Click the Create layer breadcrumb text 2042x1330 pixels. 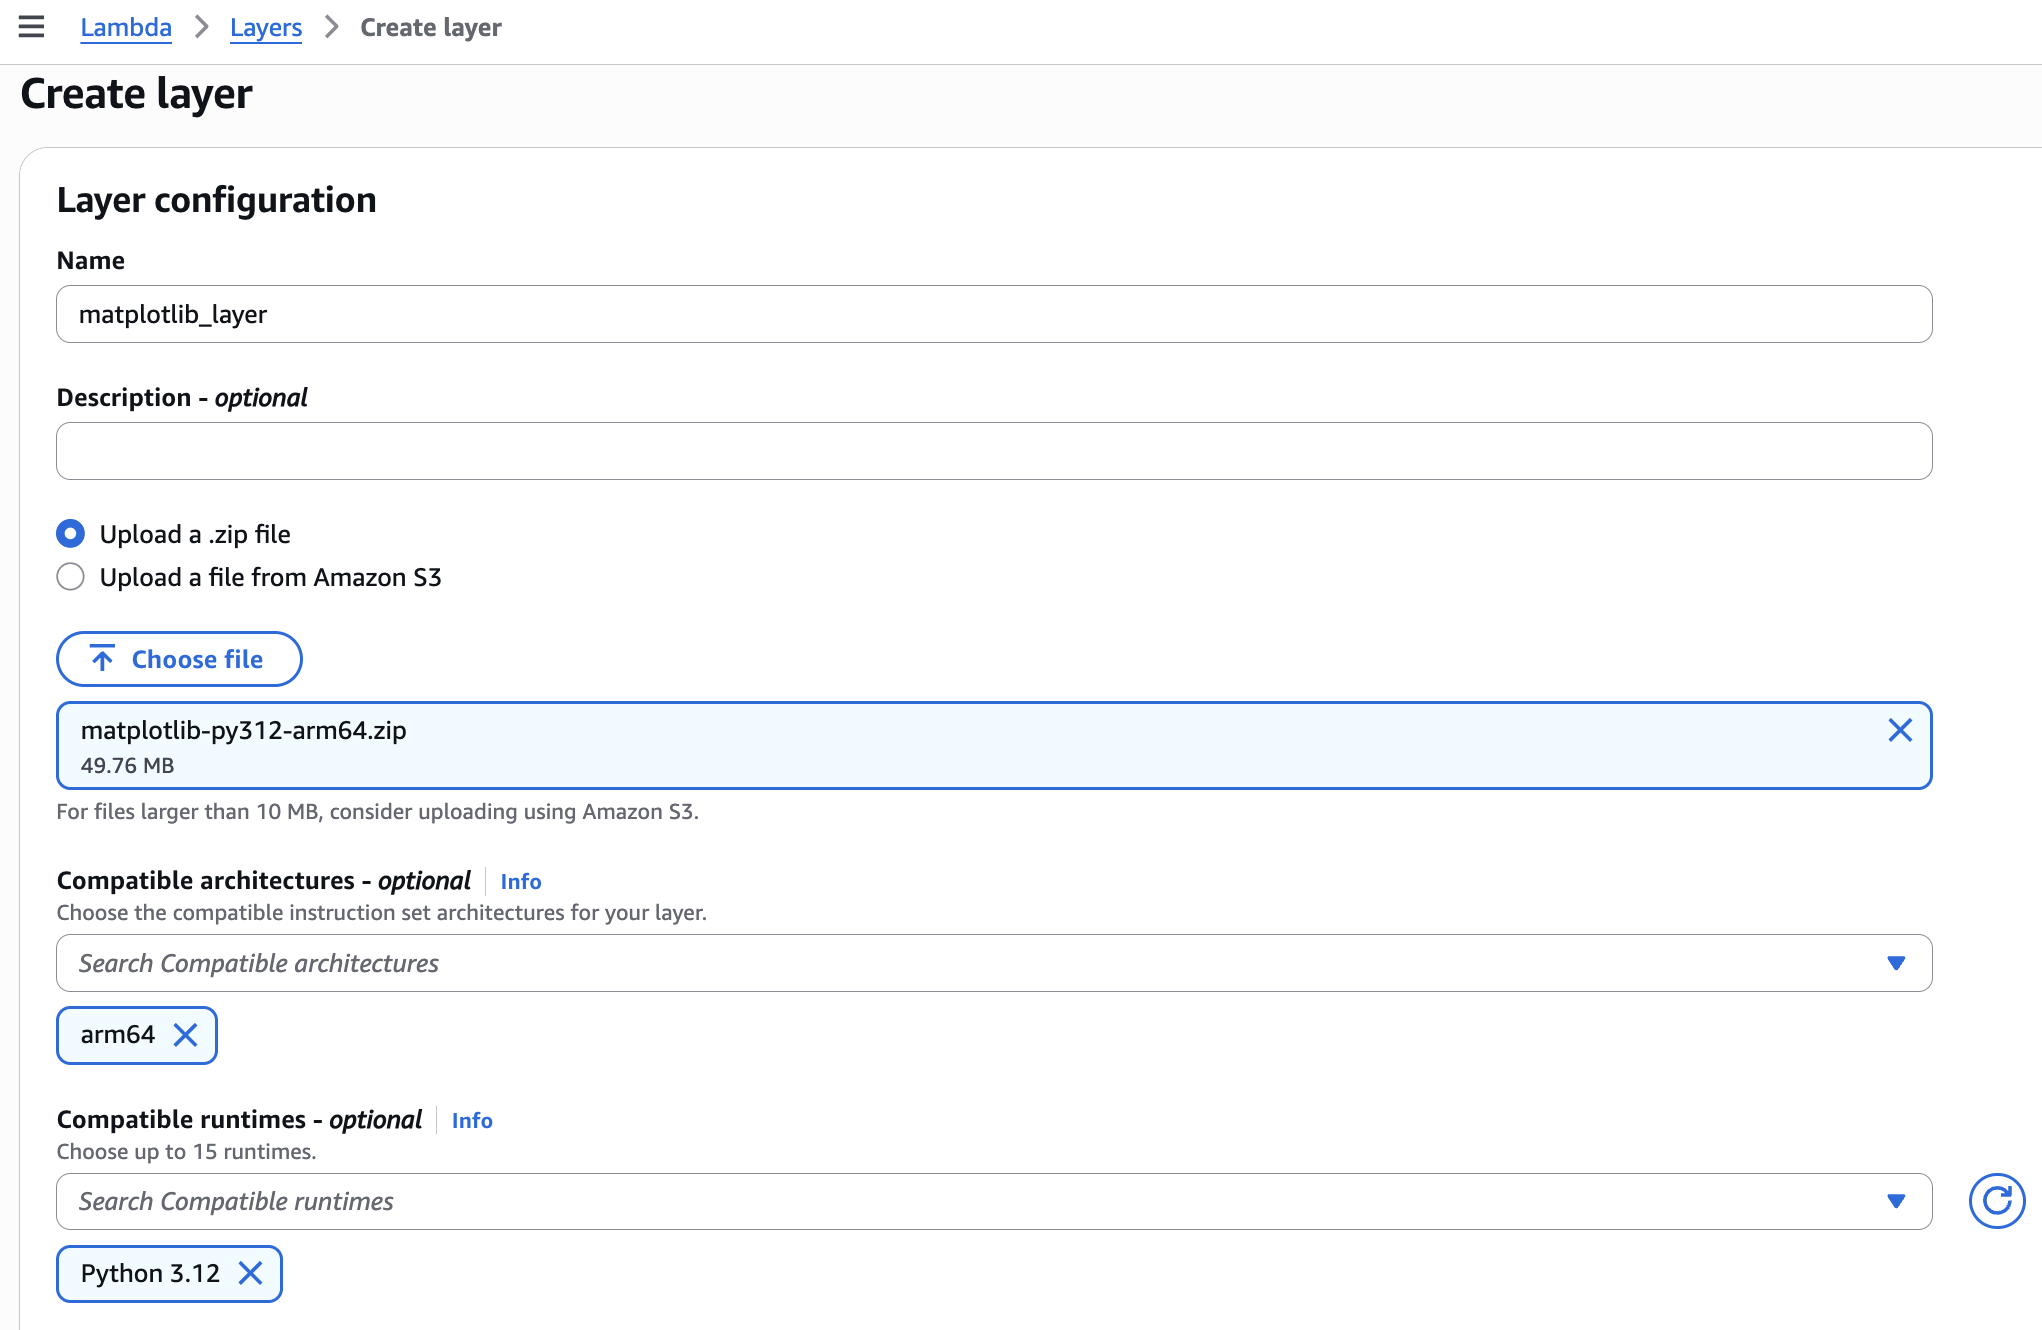click(430, 27)
